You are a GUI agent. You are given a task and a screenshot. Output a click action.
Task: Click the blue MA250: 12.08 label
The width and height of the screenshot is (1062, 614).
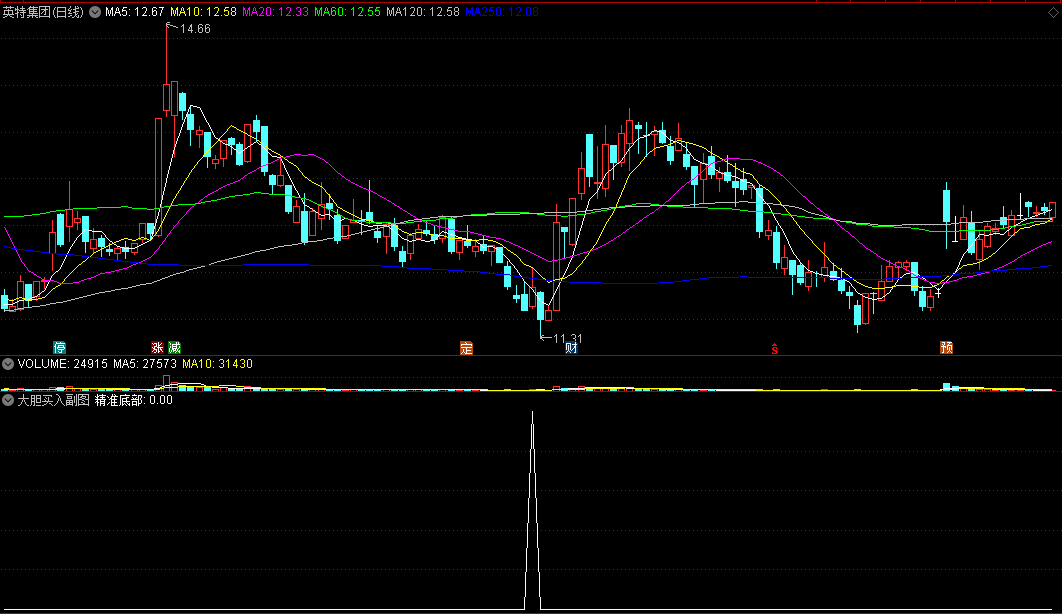coord(502,12)
